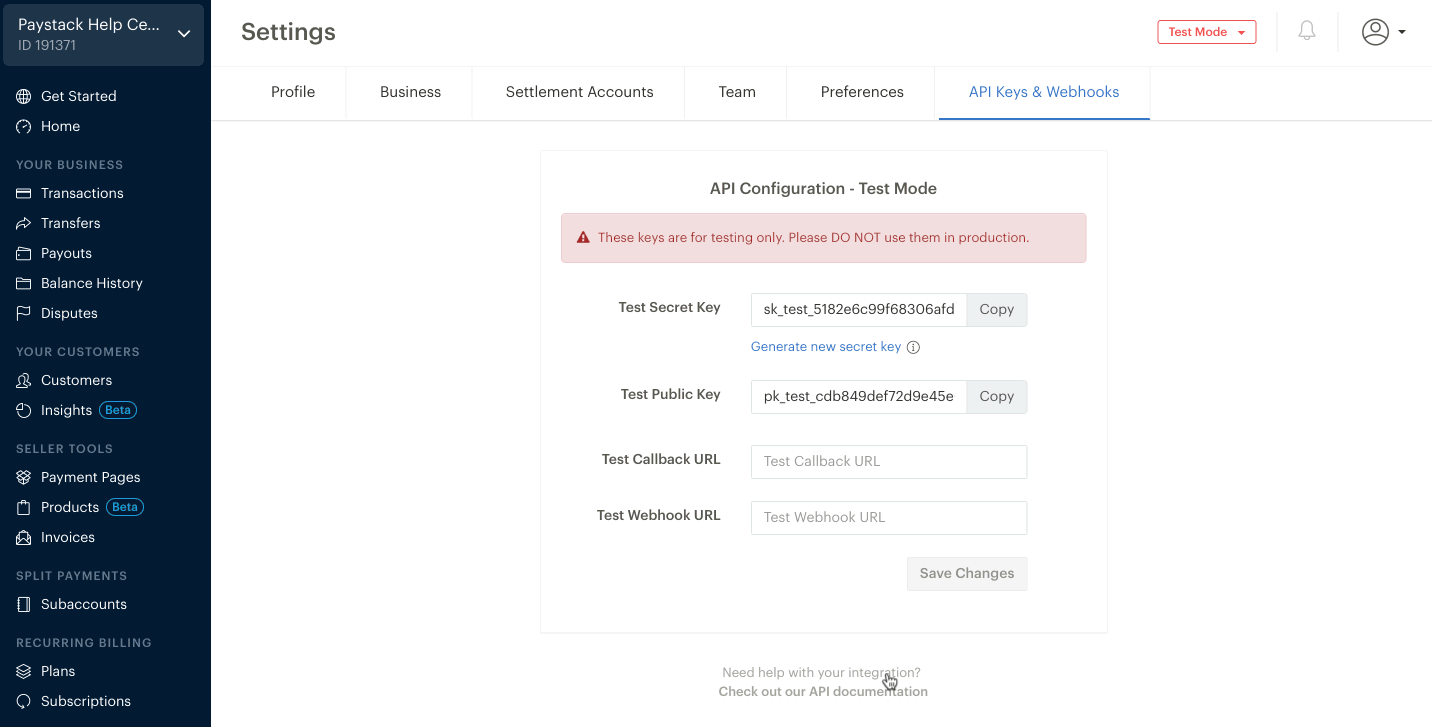Click the Disputes flag icon
The image size is (1432, 727).
tap(24, 313)
